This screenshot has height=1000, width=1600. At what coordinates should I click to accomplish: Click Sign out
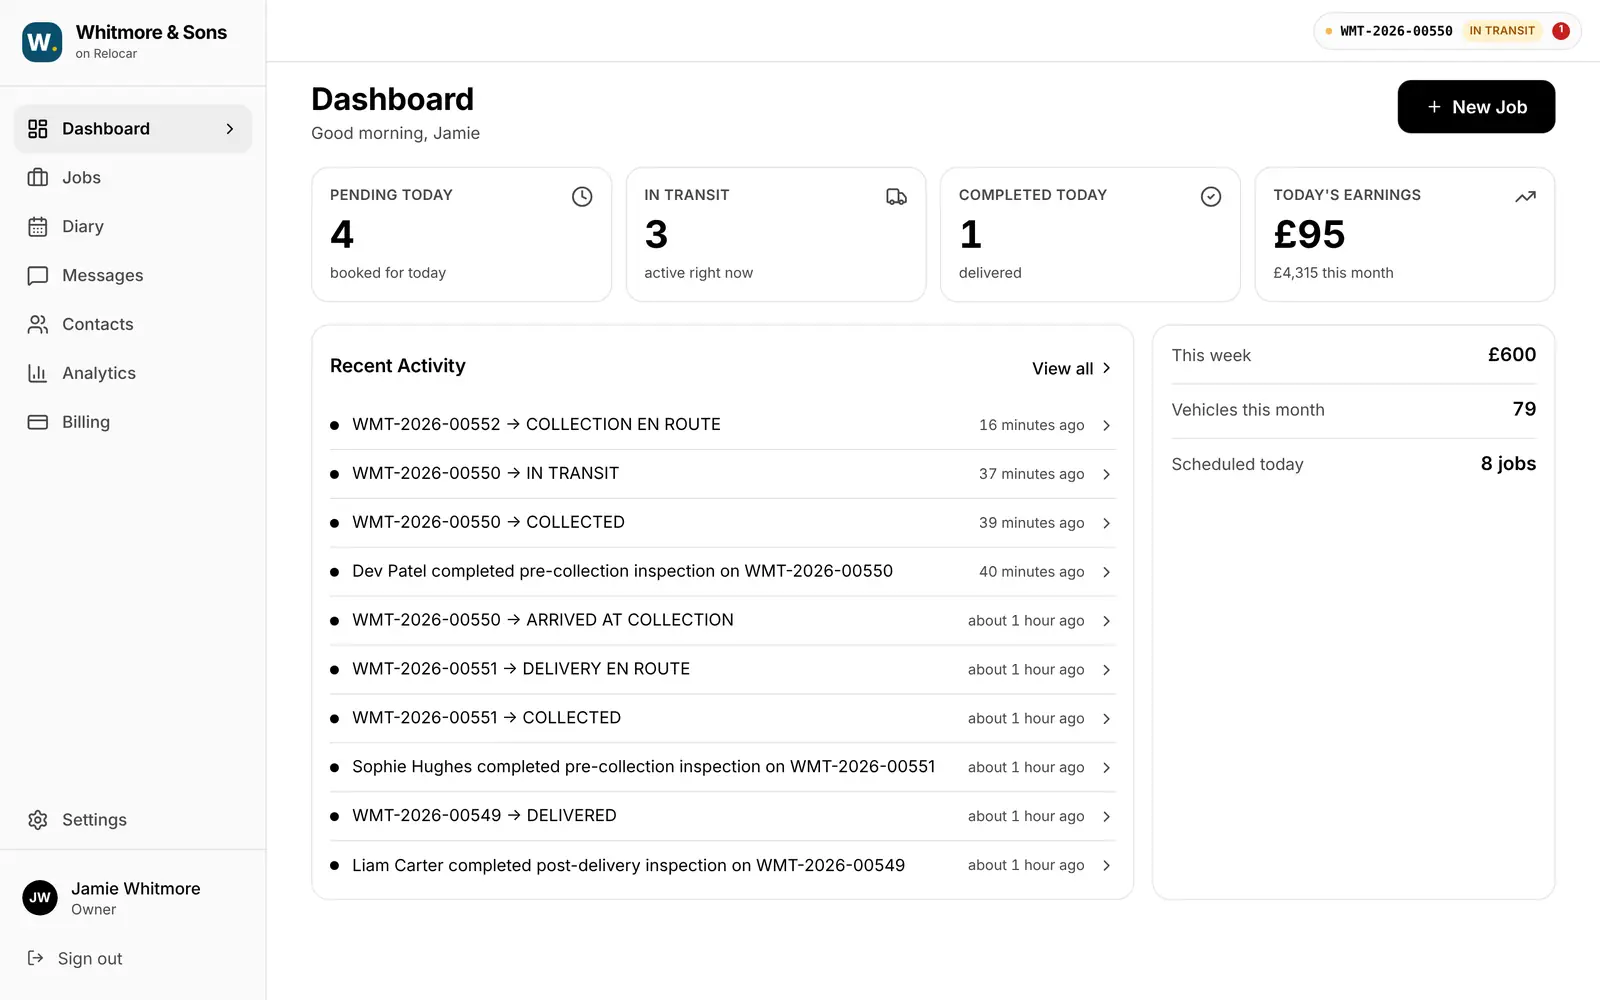click(75, 958)
